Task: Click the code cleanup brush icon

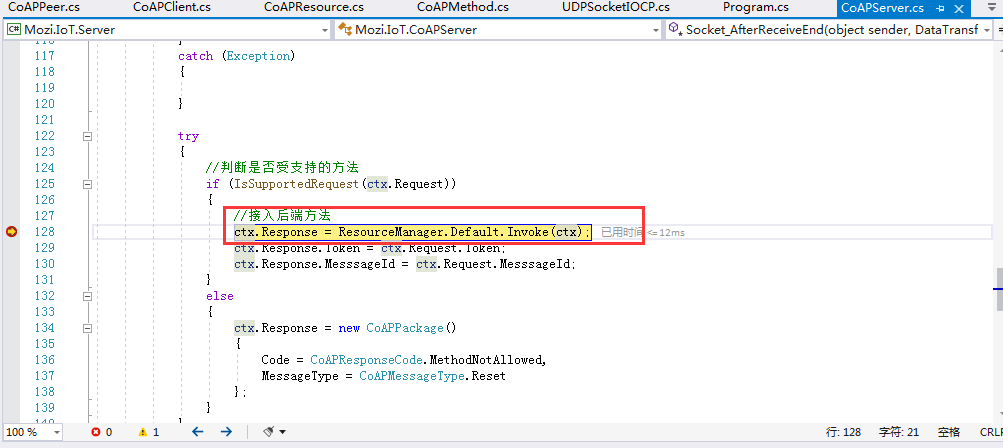Action: (x=269, y=432)
